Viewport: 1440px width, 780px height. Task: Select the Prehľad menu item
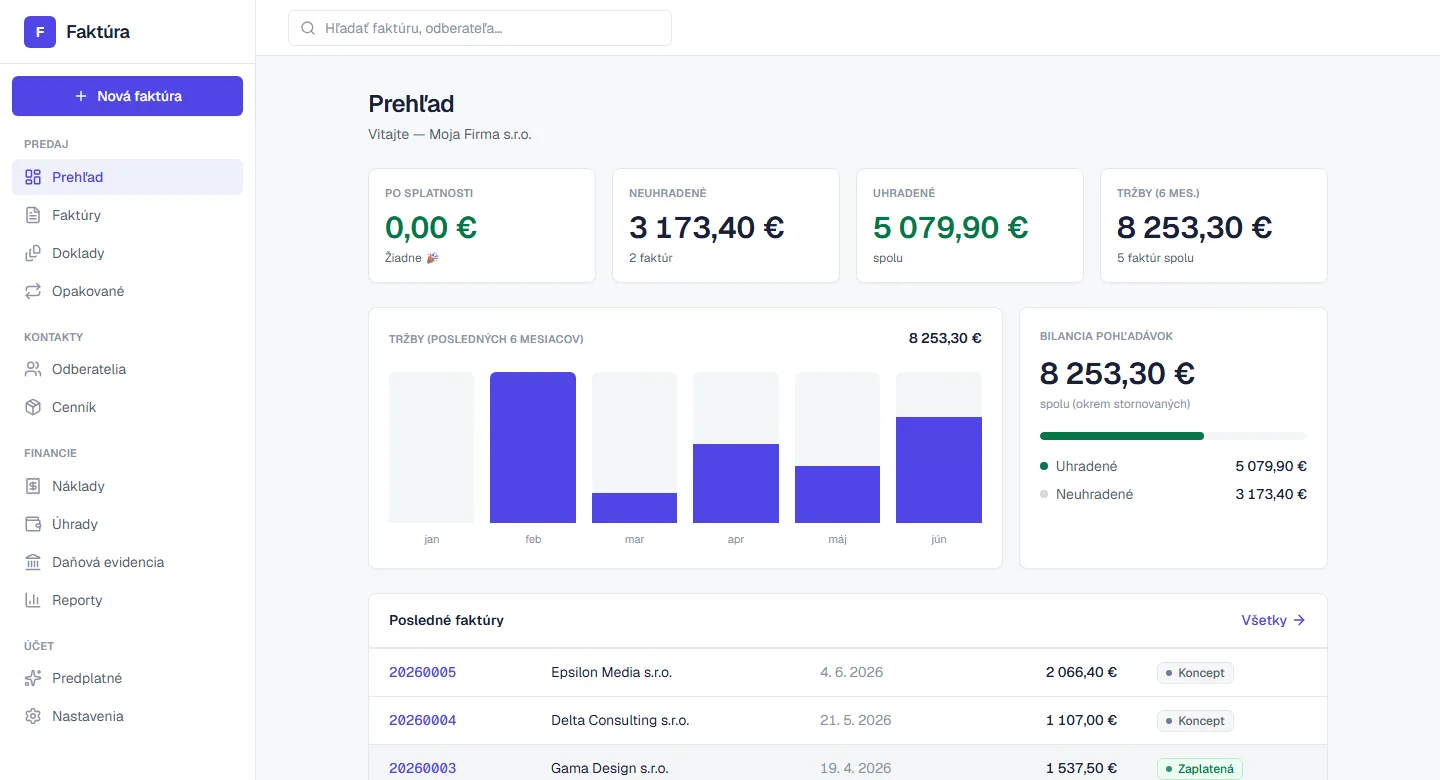point(127,177)
